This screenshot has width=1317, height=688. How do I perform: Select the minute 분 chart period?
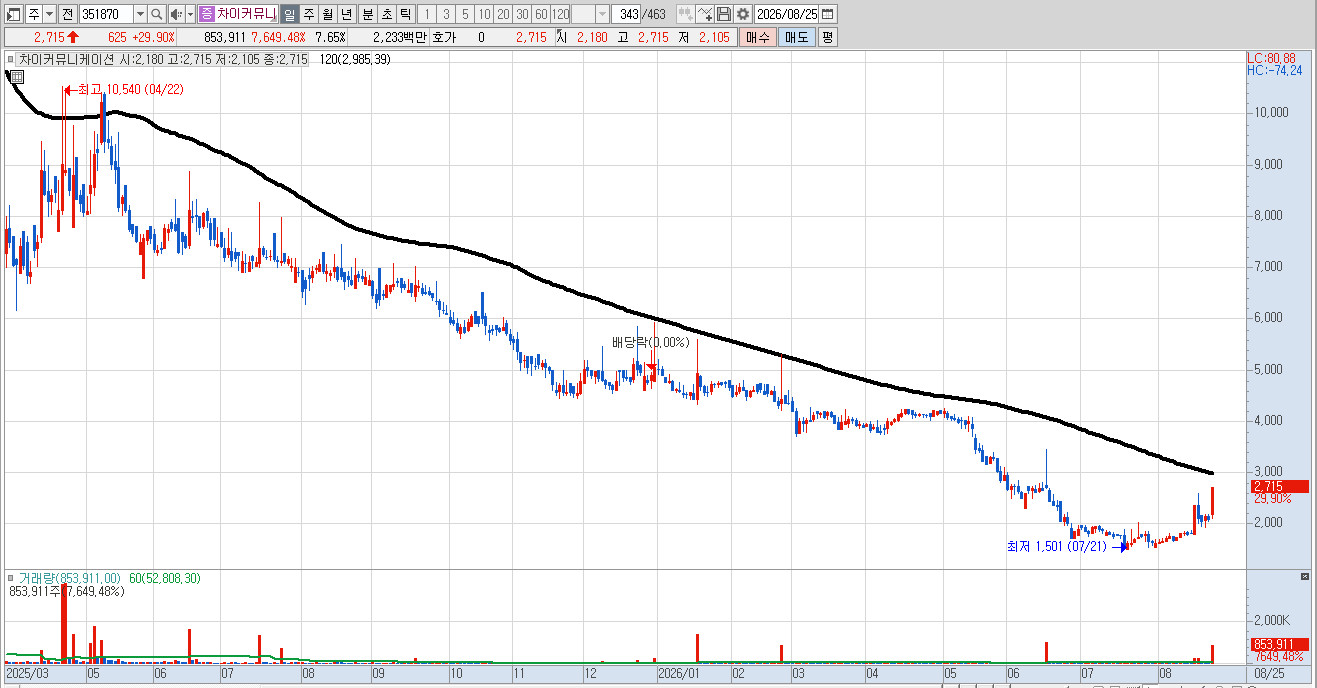367,14
